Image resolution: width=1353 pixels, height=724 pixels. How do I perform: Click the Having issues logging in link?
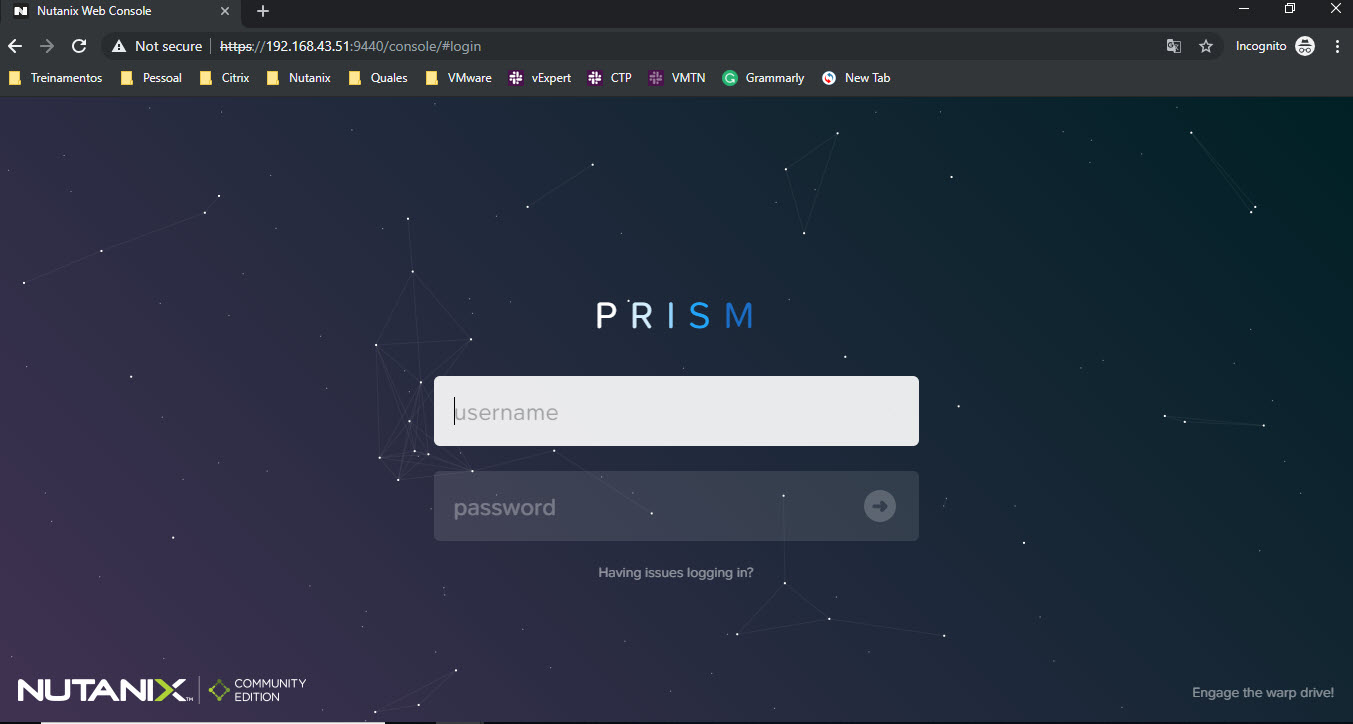point(676,573)
